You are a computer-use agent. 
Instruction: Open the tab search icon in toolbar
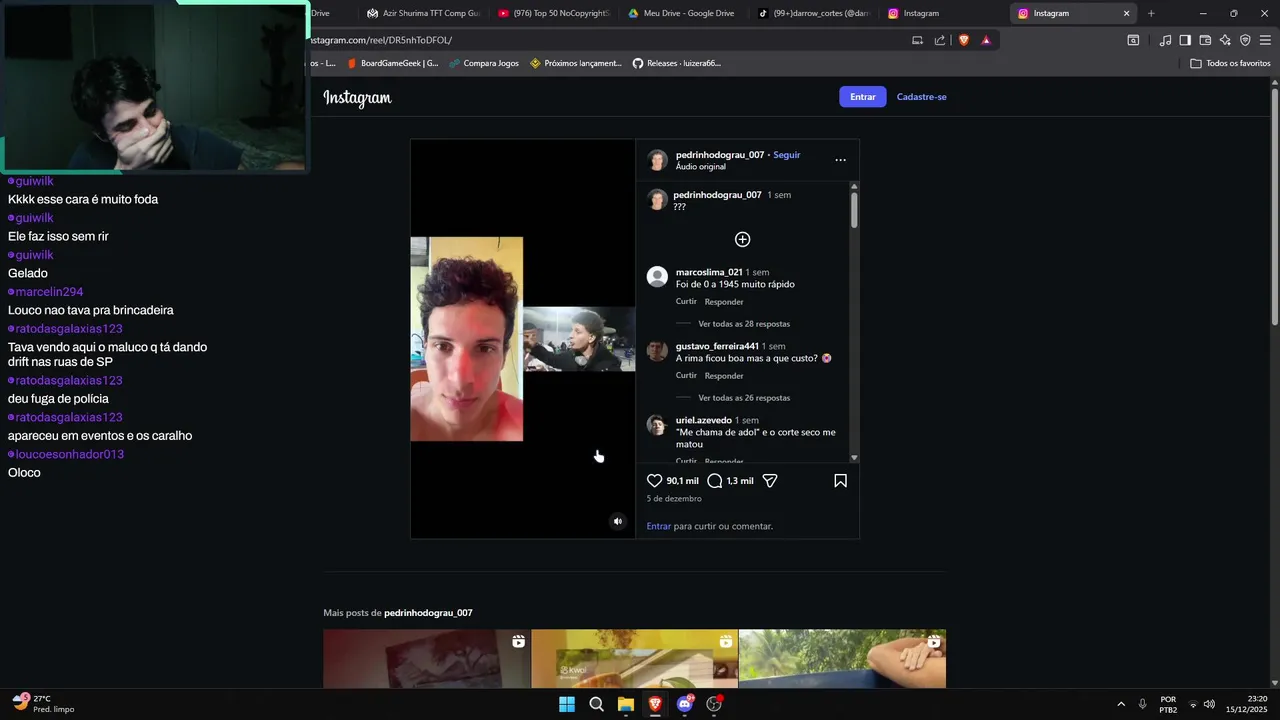(1133, 40)
